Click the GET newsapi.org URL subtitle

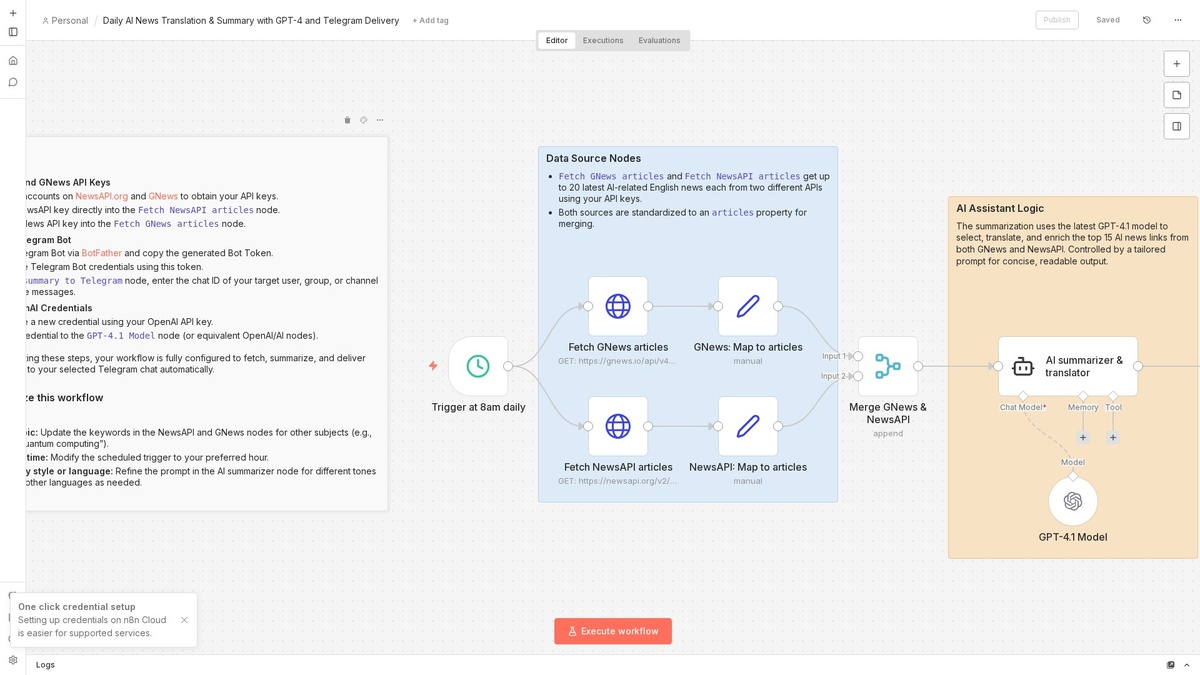618,481
